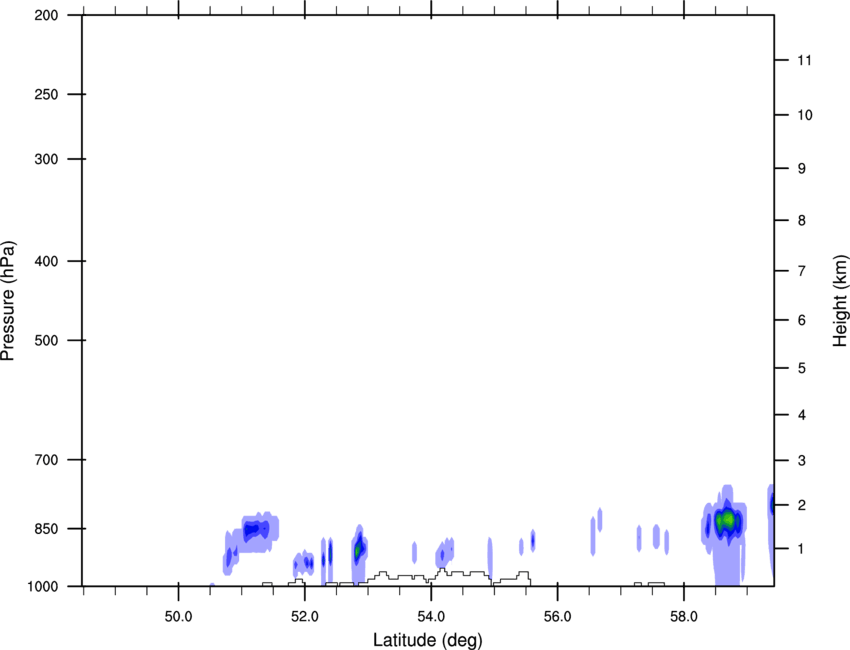The width and height of the screenshot is (850, 650).
Task: Click the 52.0 latitude tick label
Action: [305, 617]
